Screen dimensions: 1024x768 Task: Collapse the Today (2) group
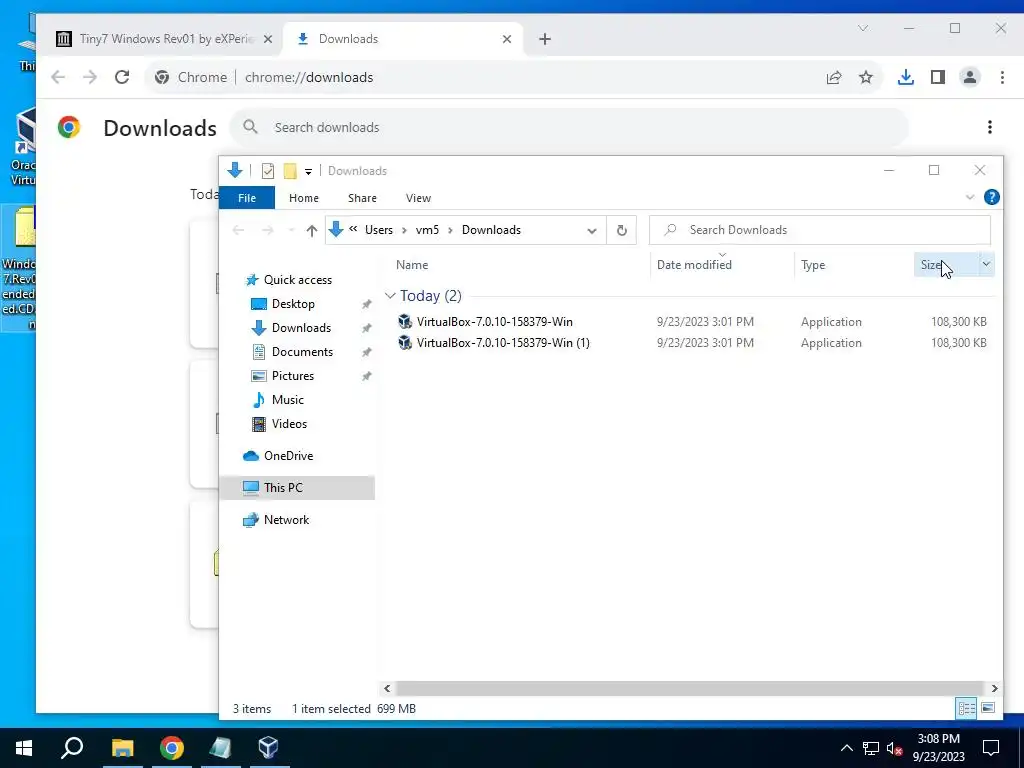click(x=391, y=296)
